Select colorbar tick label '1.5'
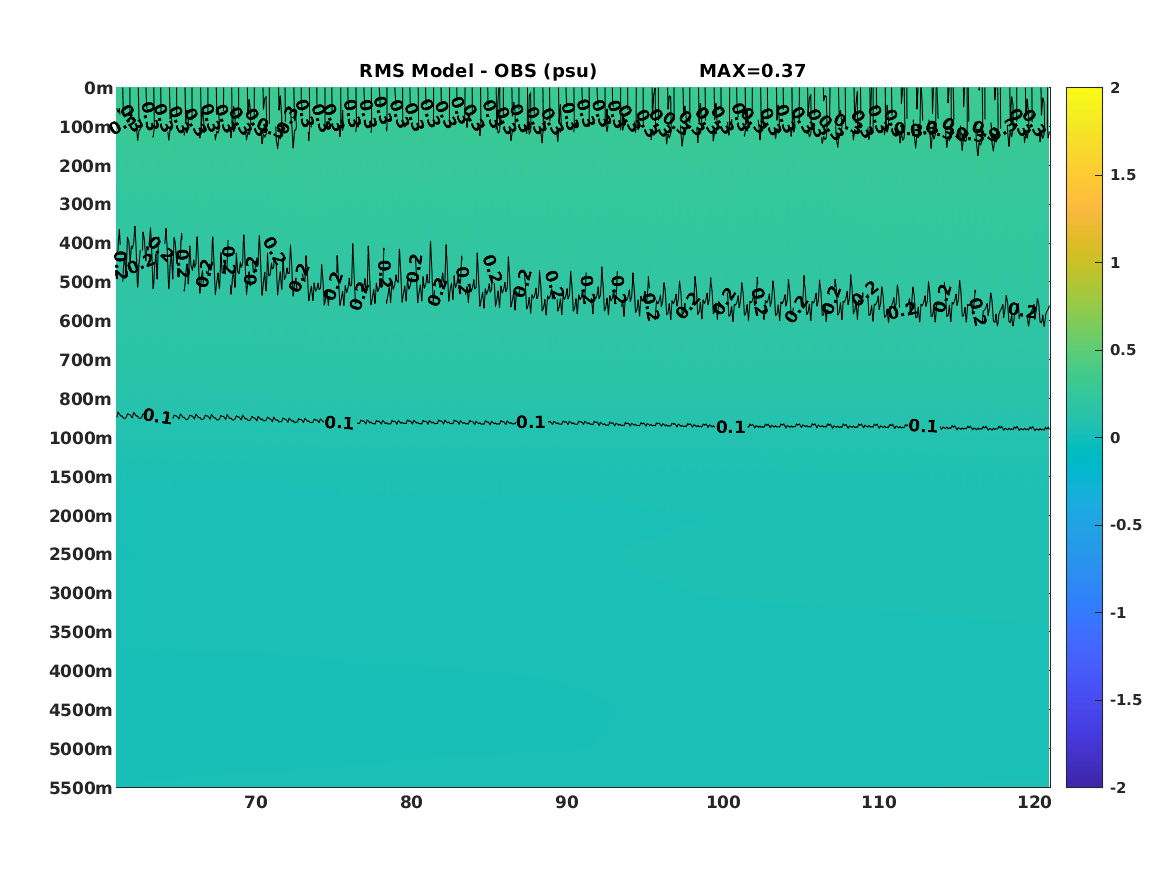 pos(1122,175)
